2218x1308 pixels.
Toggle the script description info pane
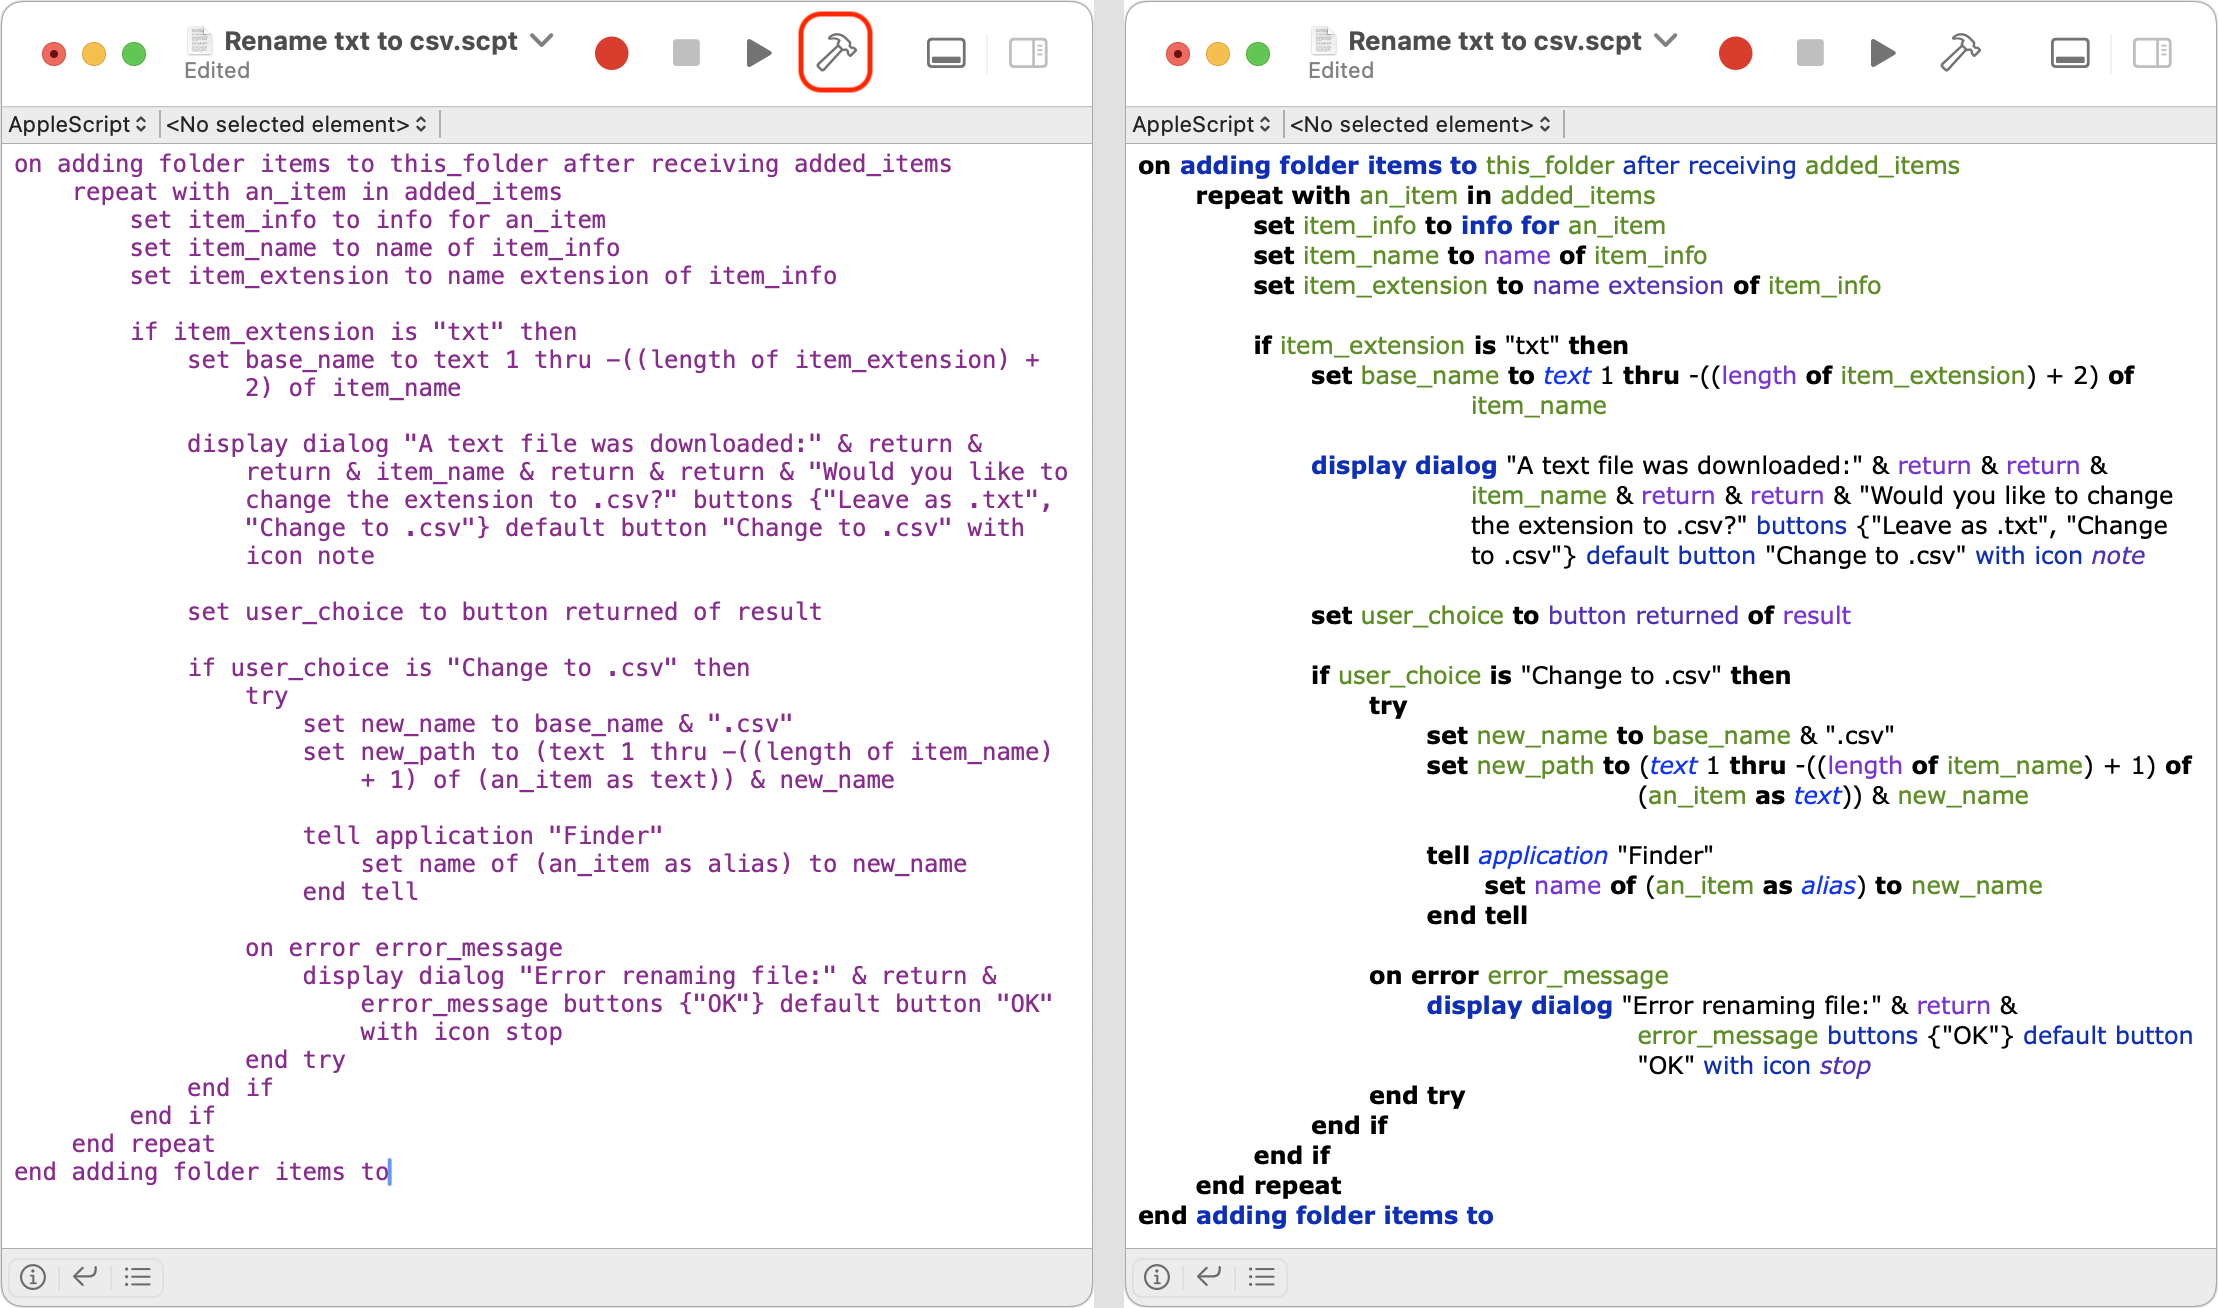click(x=32, y=1276)
